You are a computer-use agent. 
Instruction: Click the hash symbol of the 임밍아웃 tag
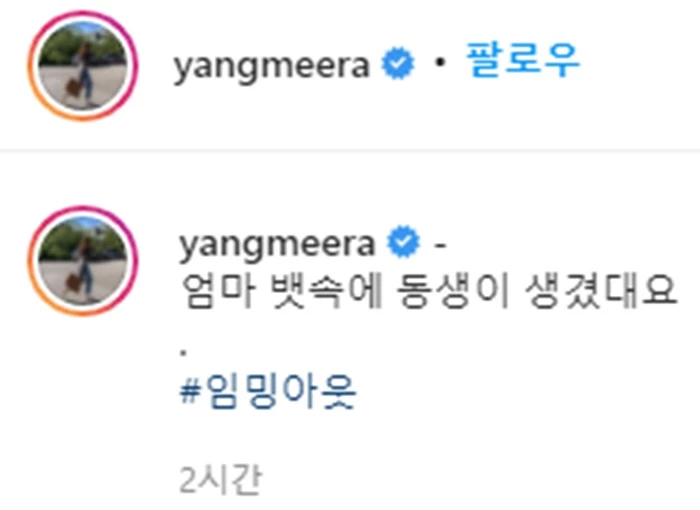click(x=188, y=393)
